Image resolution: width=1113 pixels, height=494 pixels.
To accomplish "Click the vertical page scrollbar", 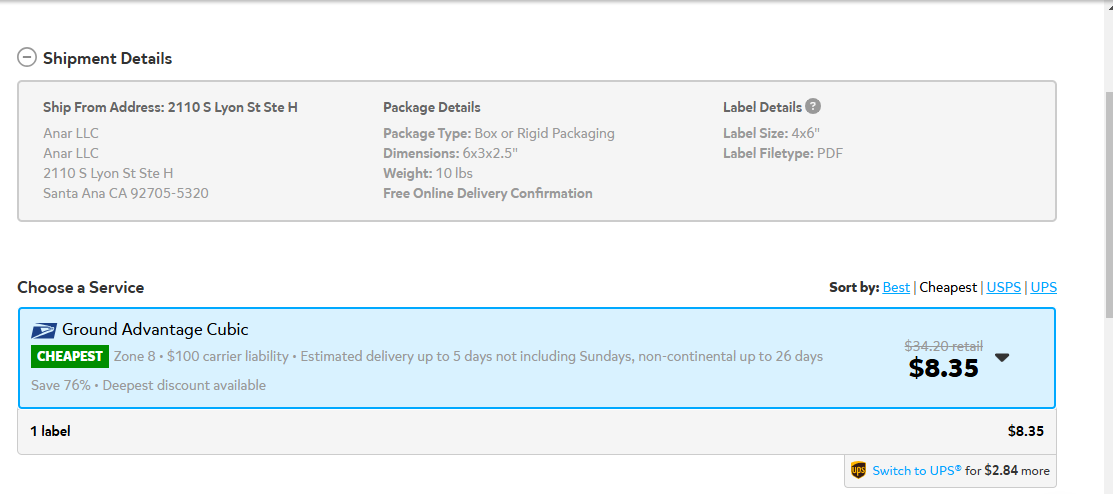I will coord(1107,204).
